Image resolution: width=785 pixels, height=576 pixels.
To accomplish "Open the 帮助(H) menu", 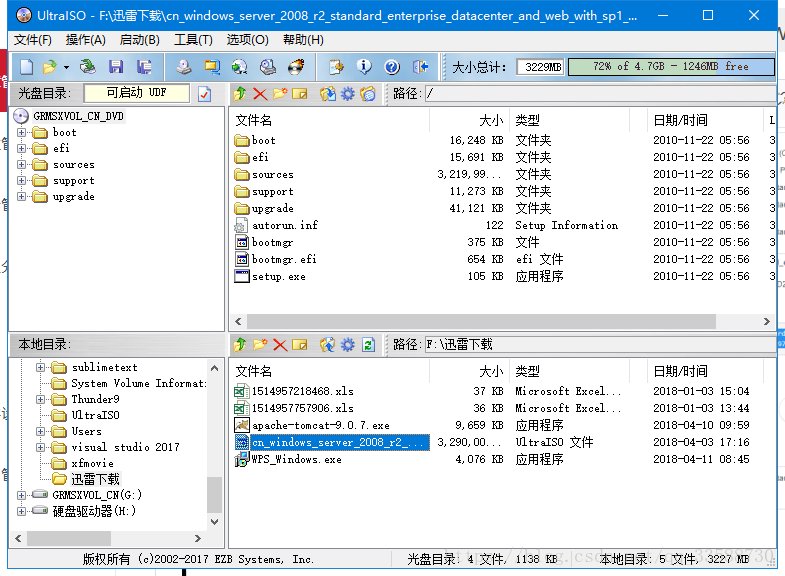I will (303, 40).
